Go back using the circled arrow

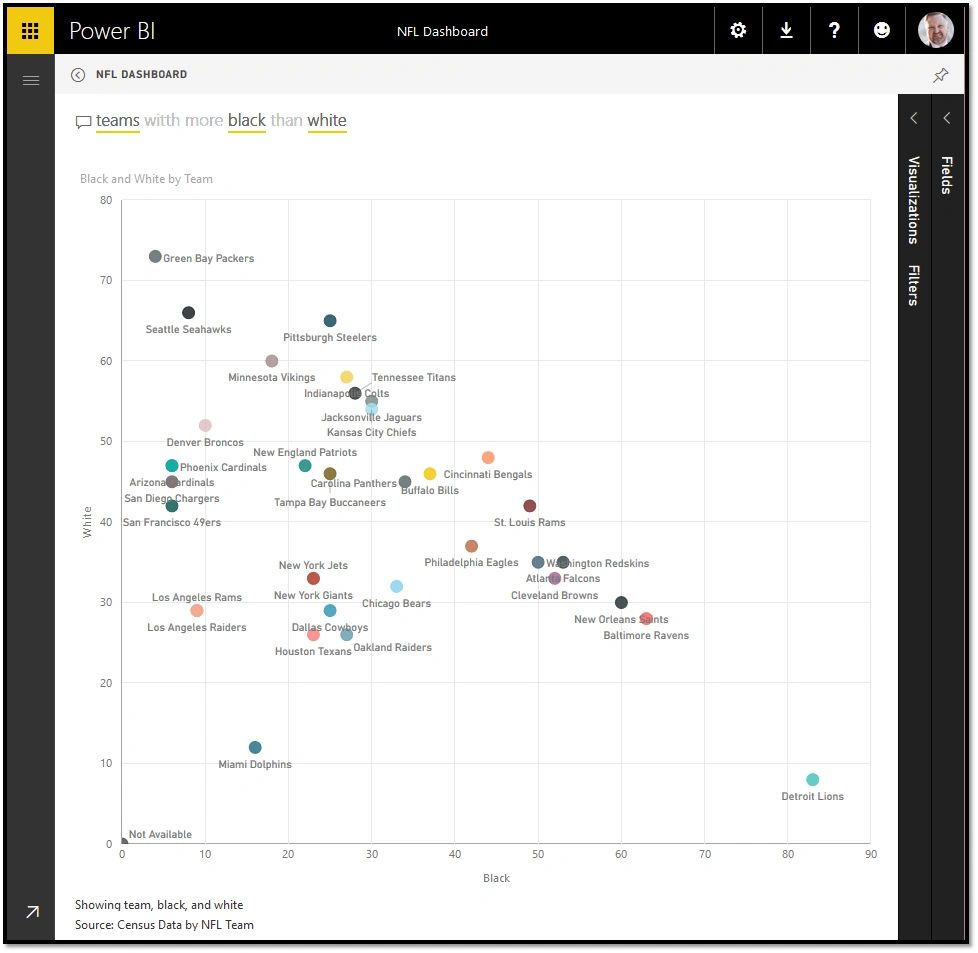click(78, 75)
